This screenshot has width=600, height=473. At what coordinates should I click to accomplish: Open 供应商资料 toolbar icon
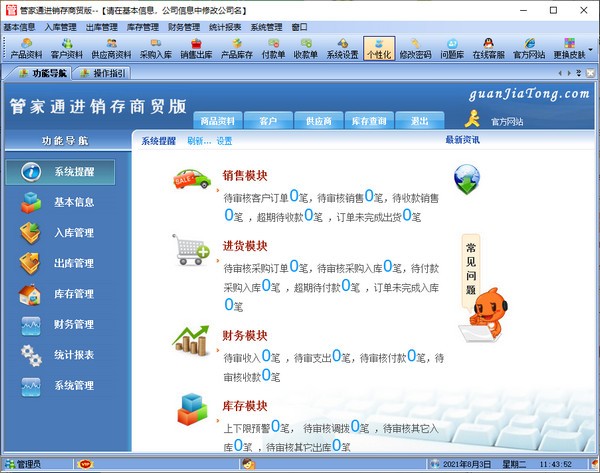(x=111, y=49)
